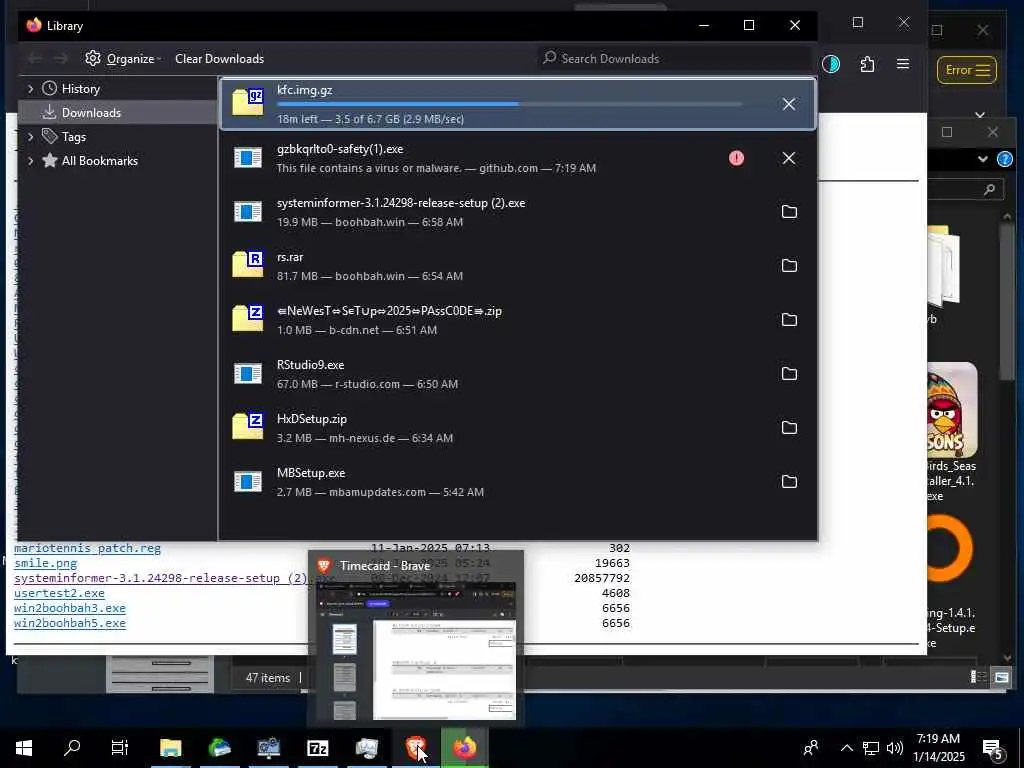Show NeWesT SeTUp 2025 zip in folder
Image resolution: width=1024 pixels, height=768 pixels.
click(789, 319)
